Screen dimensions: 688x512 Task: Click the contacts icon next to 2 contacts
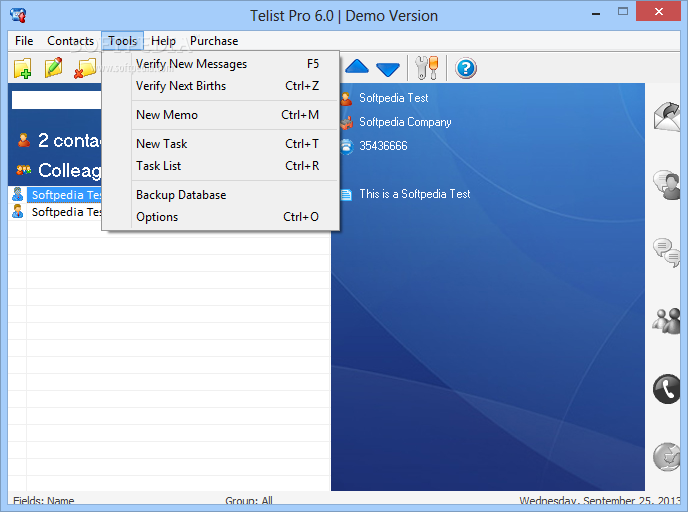(24, 140)
